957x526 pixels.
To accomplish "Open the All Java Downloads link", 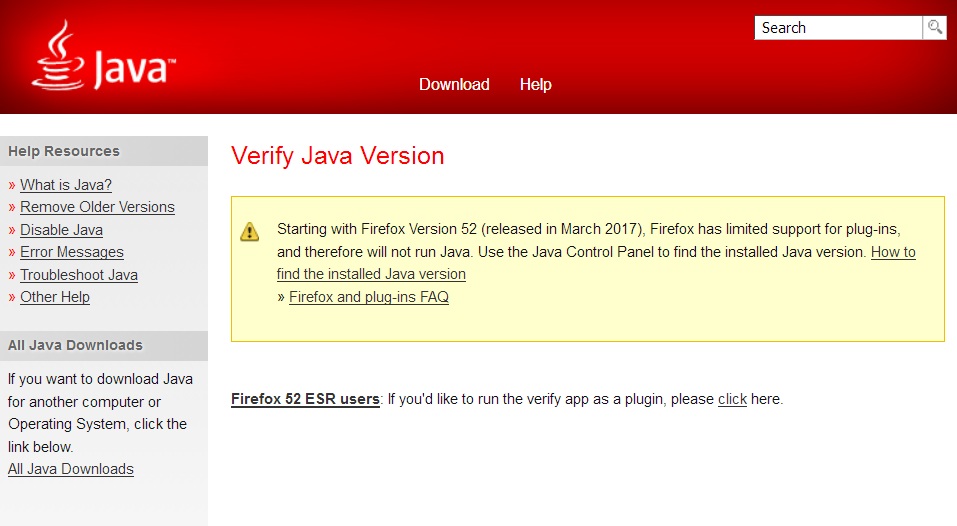I will point(71,469).
